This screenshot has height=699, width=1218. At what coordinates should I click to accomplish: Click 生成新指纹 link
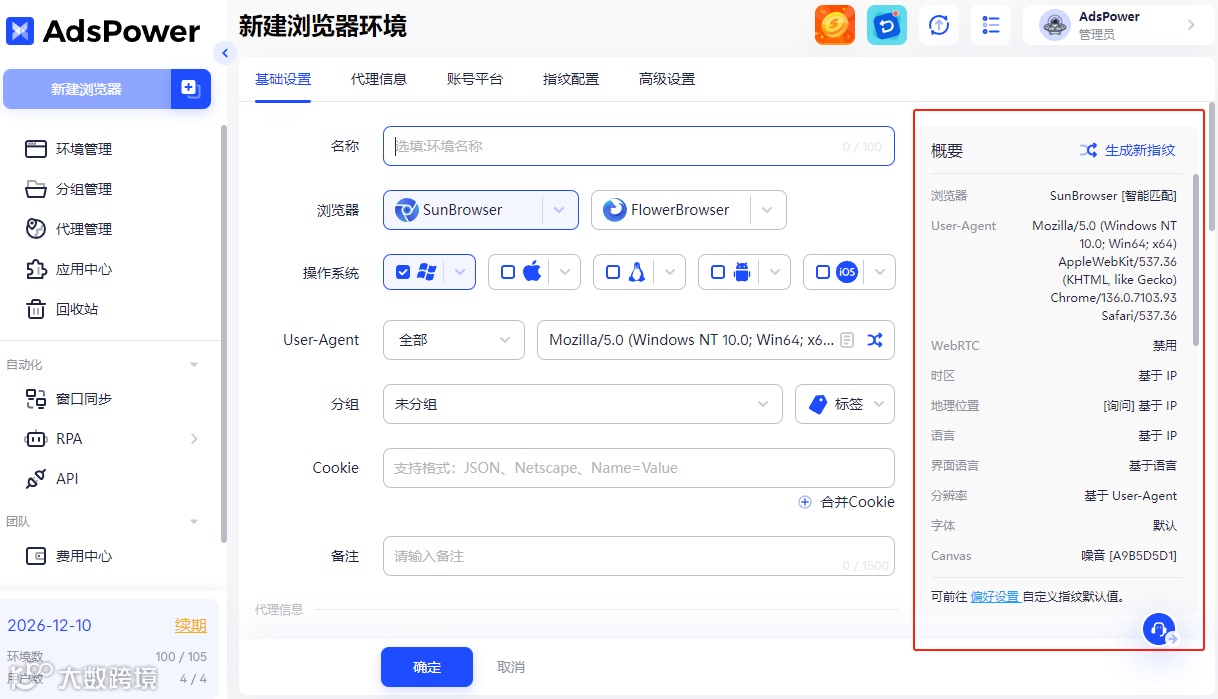tap(1140, 150)
